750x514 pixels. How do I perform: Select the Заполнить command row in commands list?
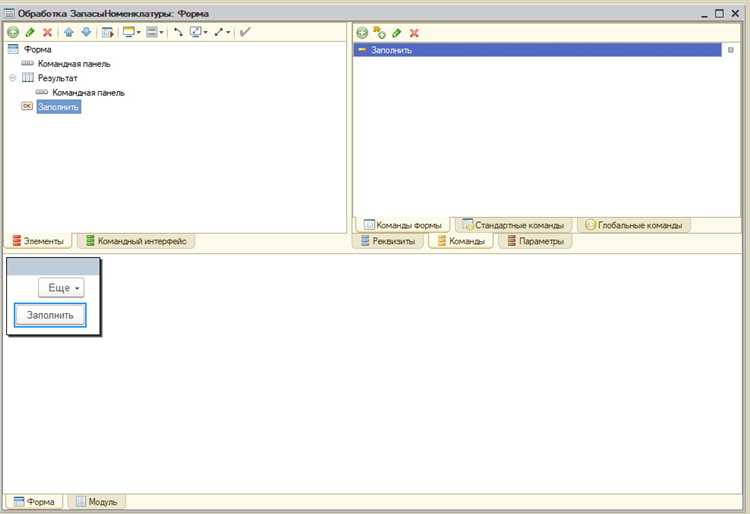(537, 50)
